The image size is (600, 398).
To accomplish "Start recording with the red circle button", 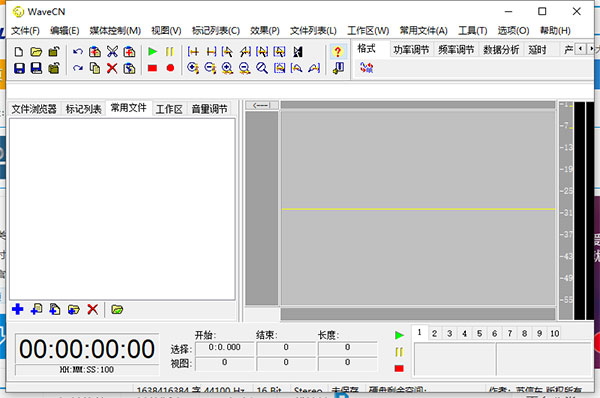I will tap(170, 68).
